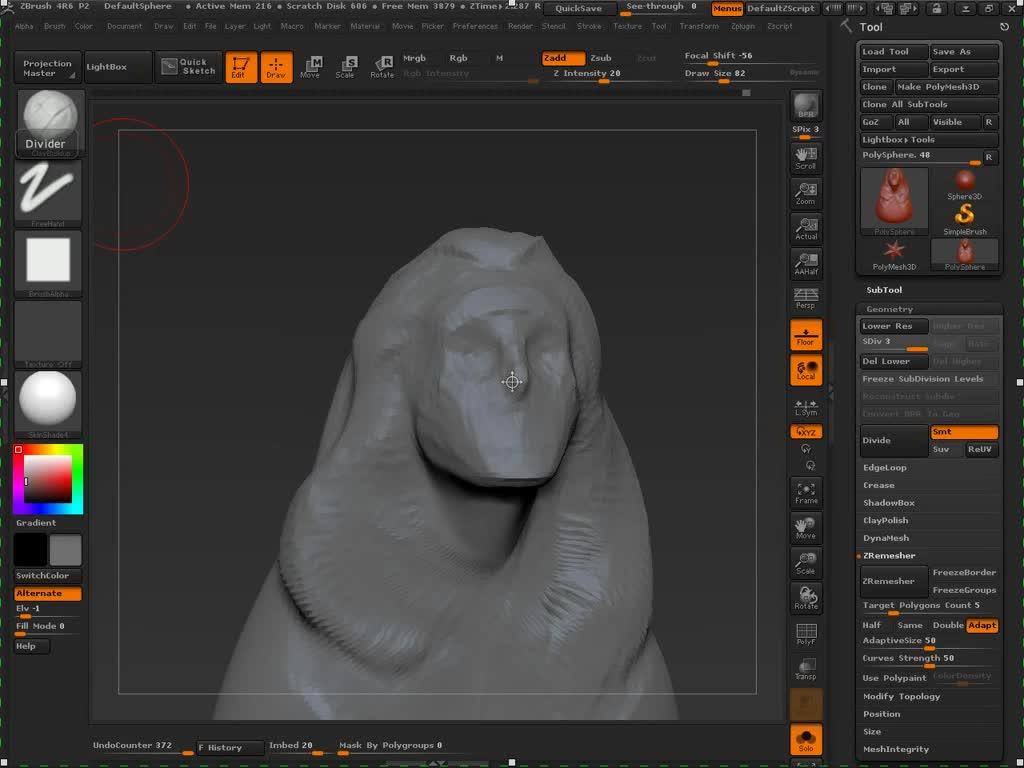Open the Texture Off picker

point(48,334)
